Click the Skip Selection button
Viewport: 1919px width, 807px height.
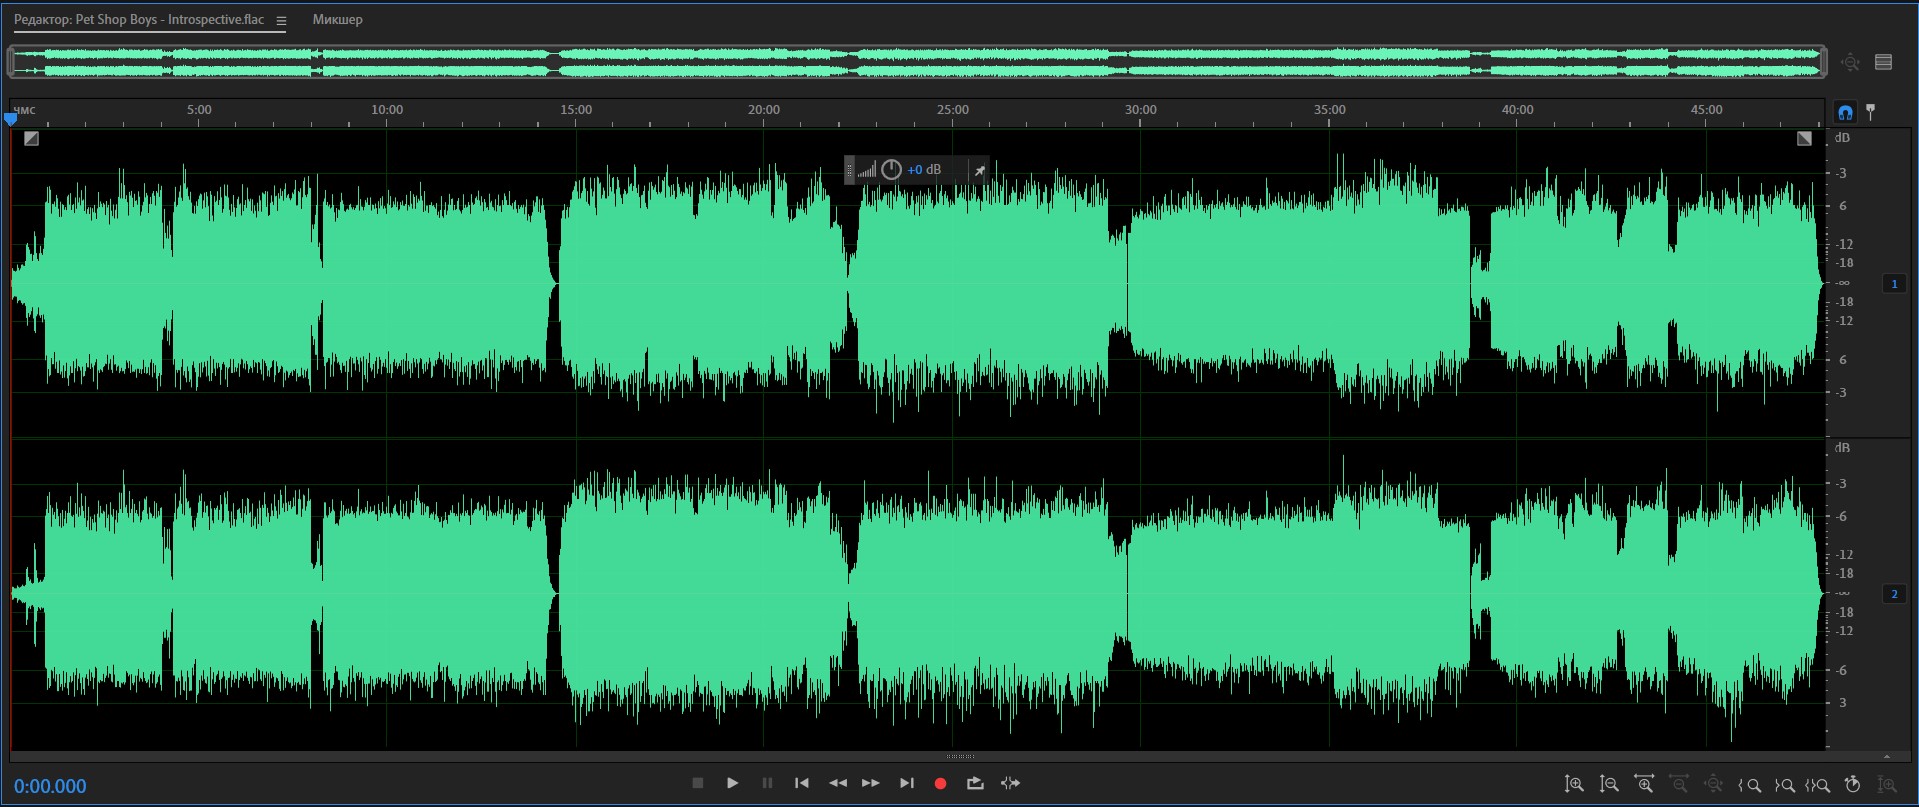coord(1010,783)
